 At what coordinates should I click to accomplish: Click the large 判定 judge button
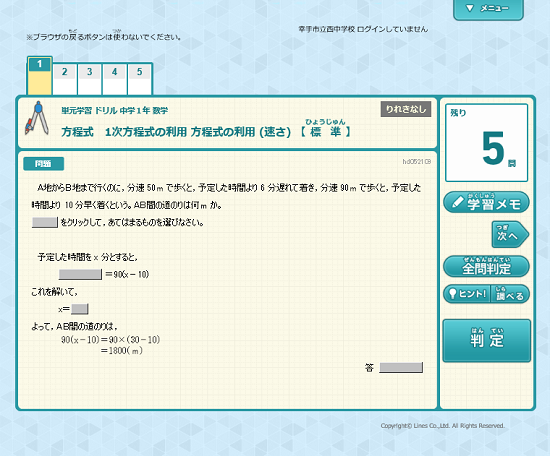487,340
